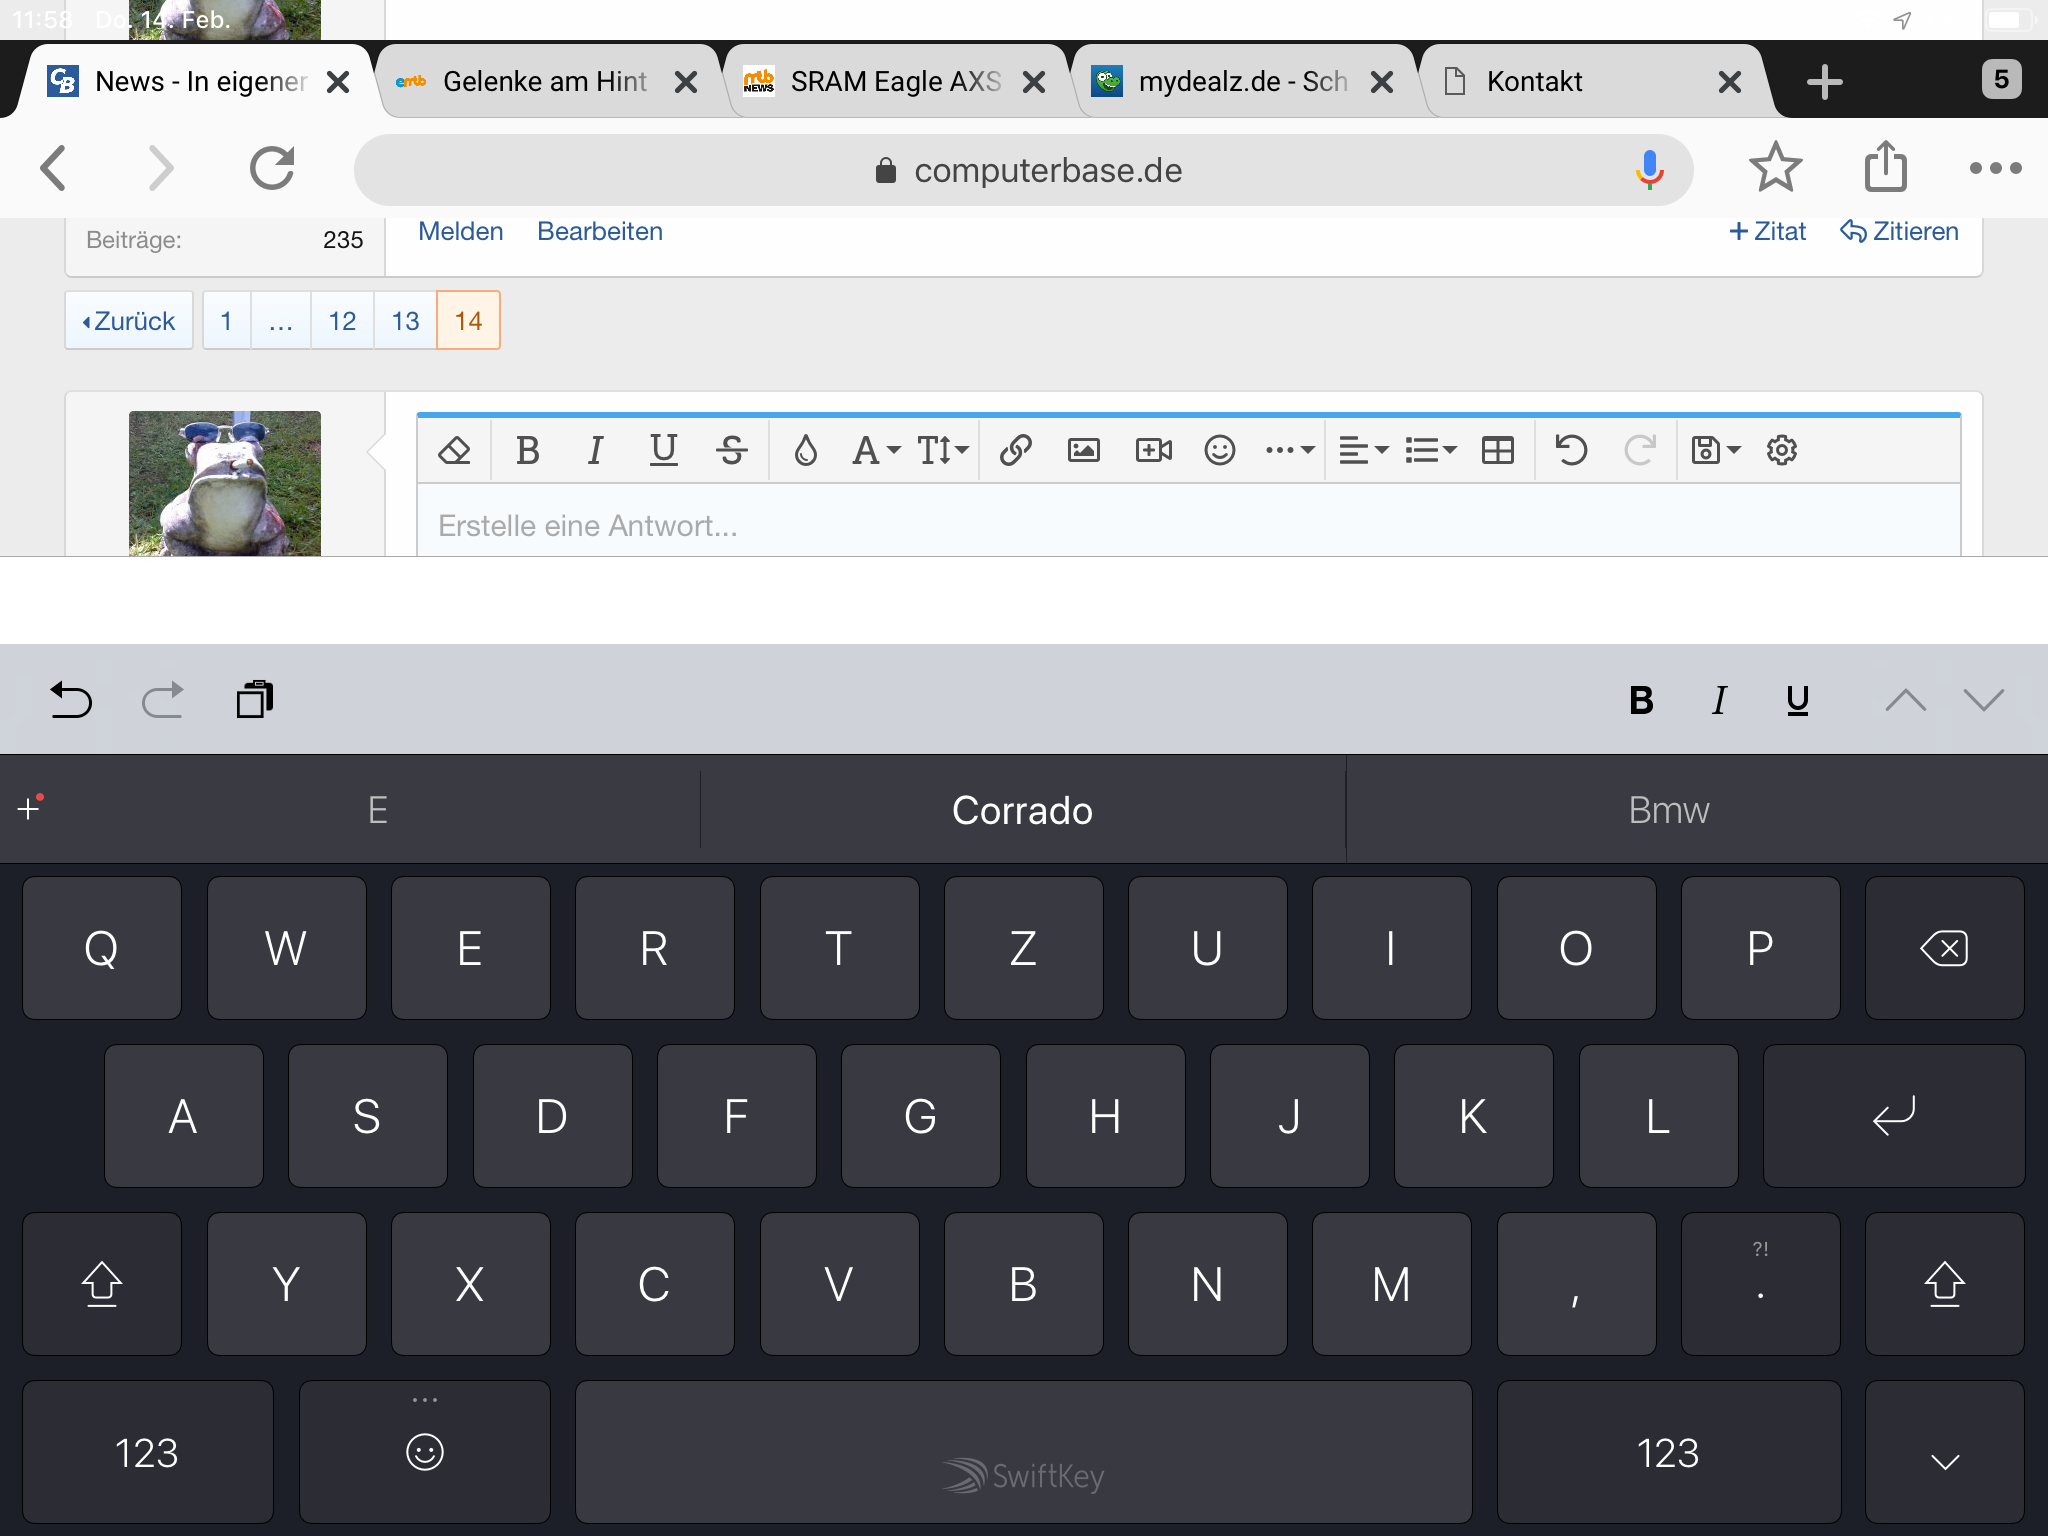This screenshot has height=1536, width=2048.
Task: Open editor settings gear icon
Action: [1781, 450]
